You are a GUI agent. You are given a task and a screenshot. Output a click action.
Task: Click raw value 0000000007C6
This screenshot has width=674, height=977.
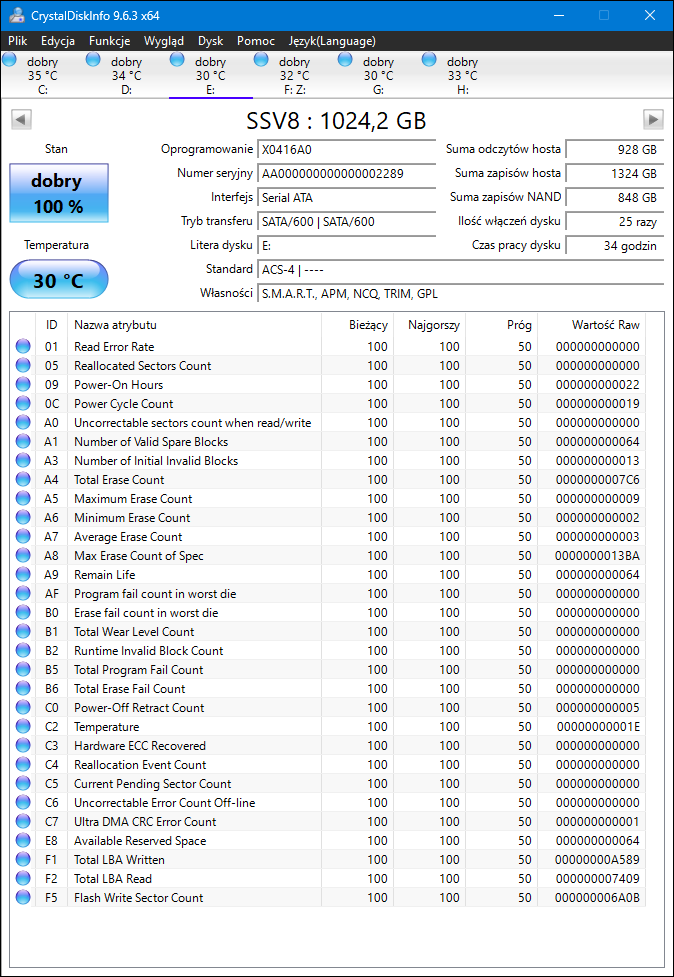597,480
